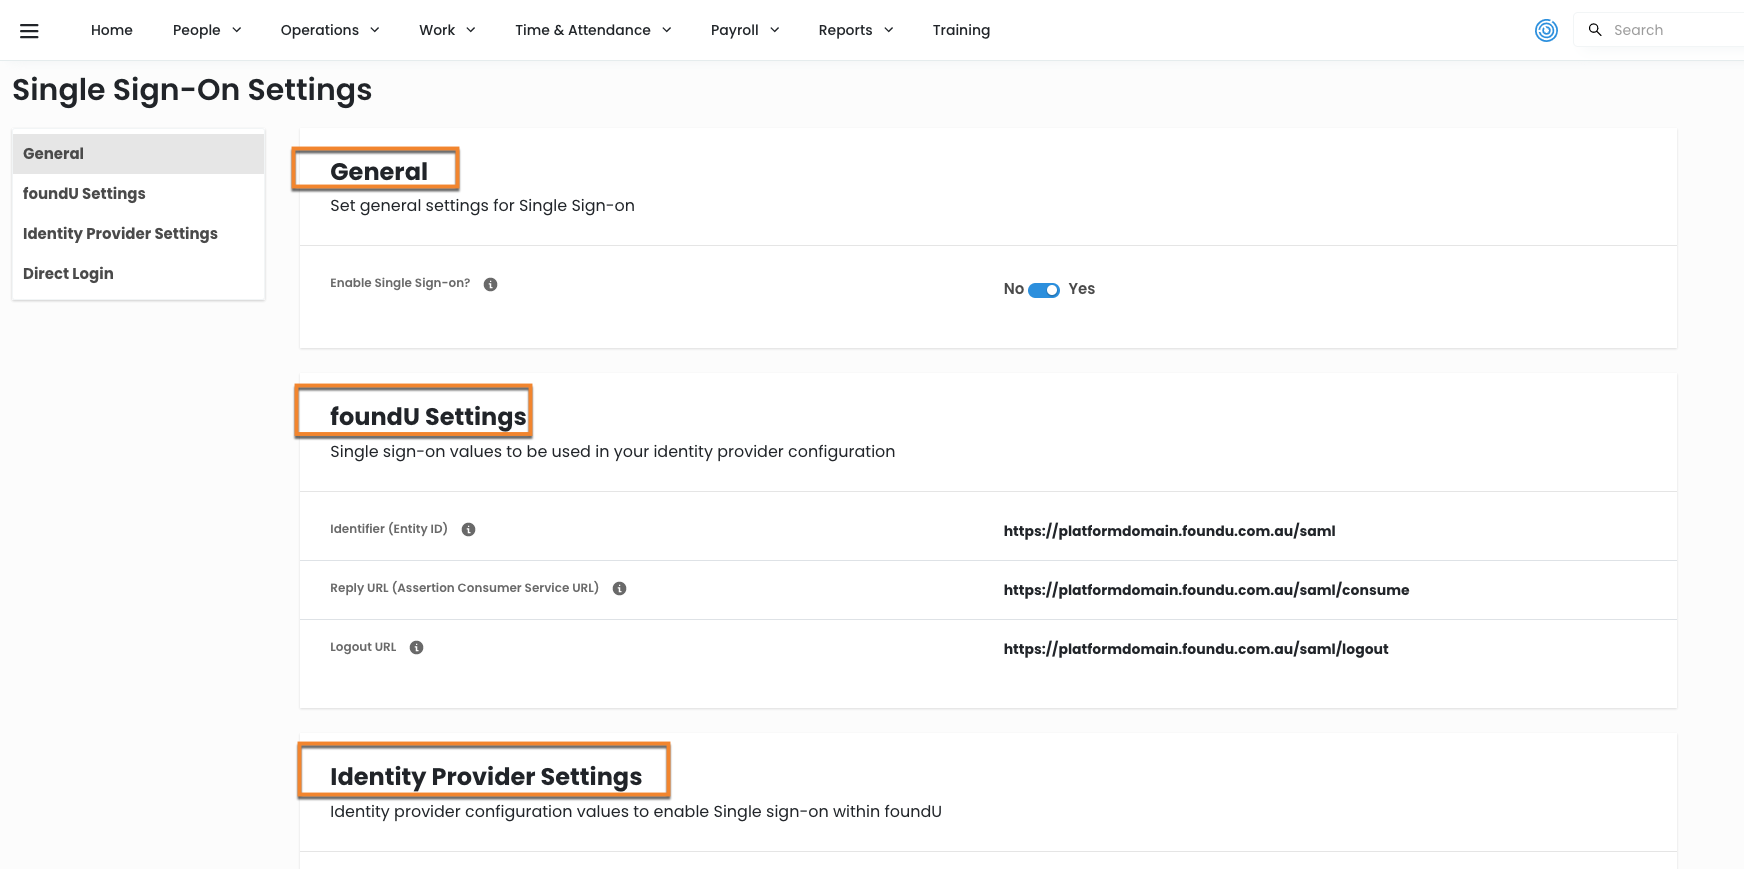Expand the Reports menu
The height and width of the screenshot is (869, 1744).
855,30
